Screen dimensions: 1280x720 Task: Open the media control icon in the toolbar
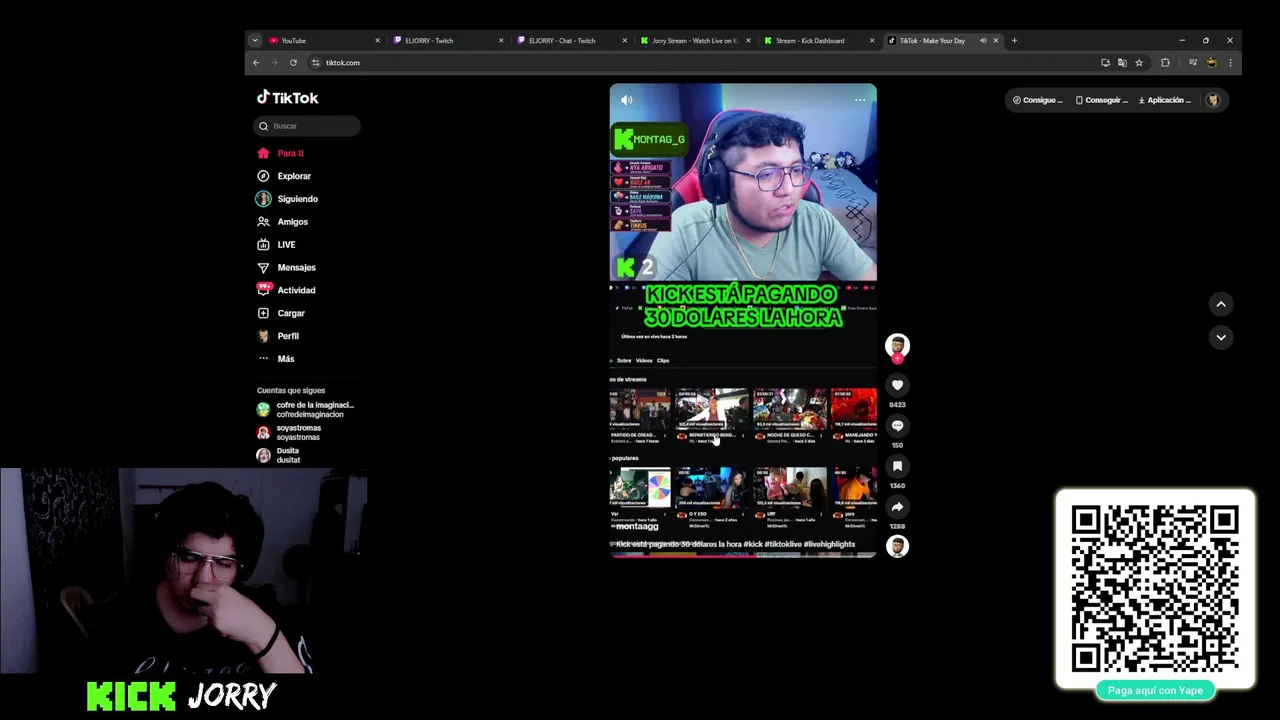(1192, 63)
